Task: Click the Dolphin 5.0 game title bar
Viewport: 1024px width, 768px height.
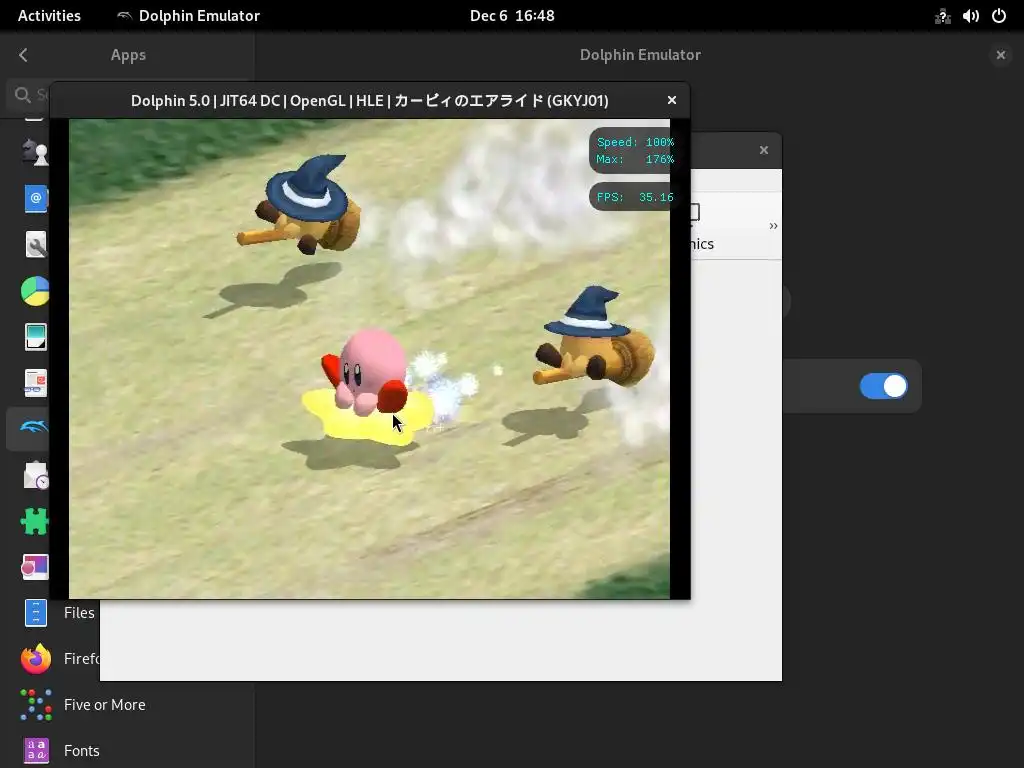Action: pyautogui.click(x=370, y=101)
